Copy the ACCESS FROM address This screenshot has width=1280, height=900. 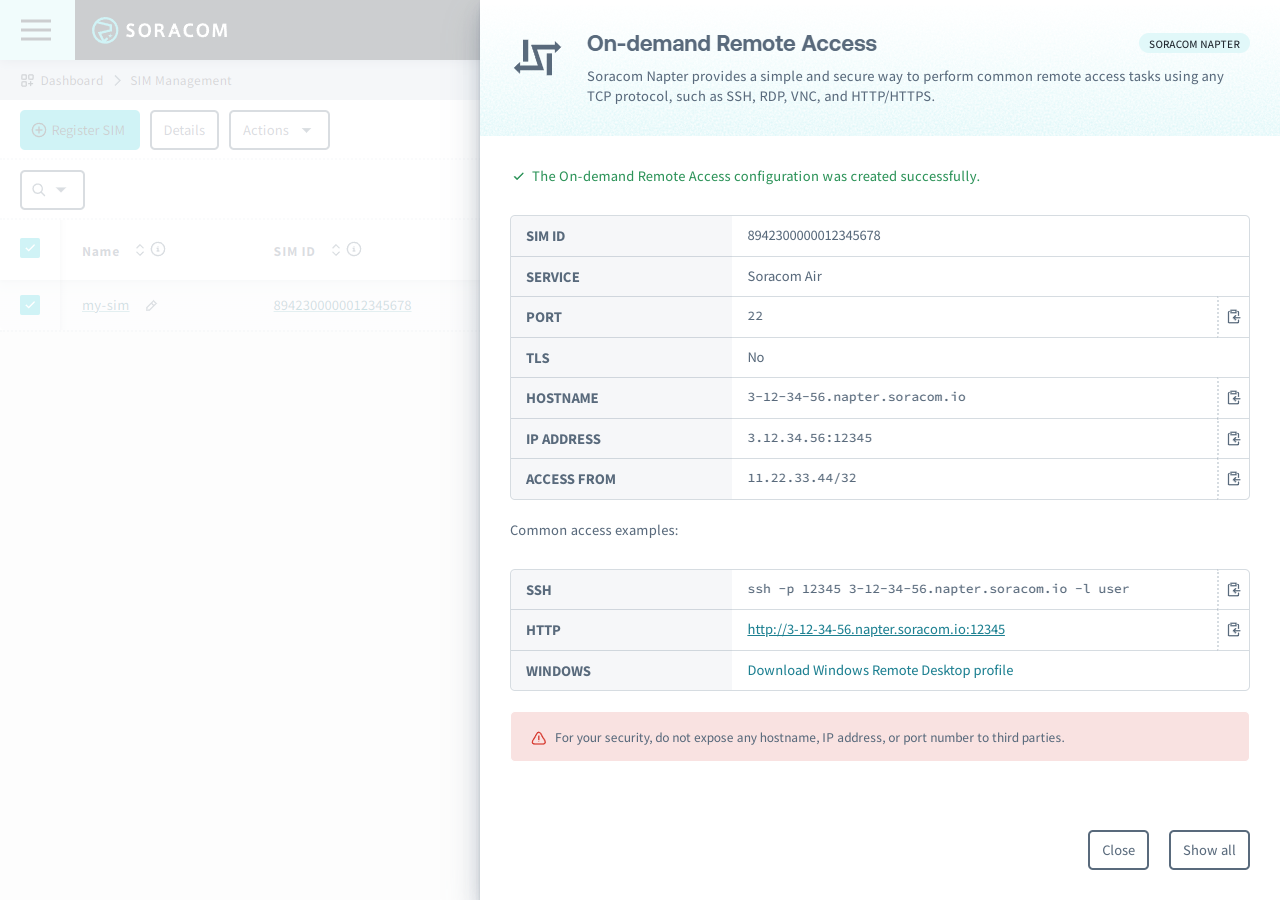1233,478
